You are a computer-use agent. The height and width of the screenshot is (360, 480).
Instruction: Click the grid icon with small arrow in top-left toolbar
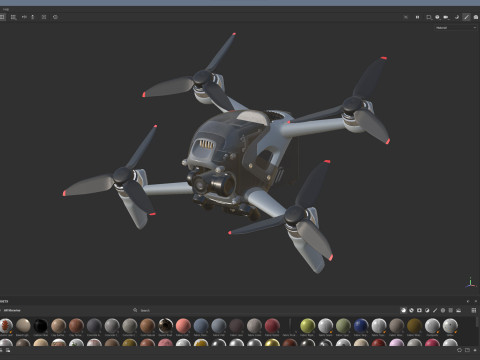13,17
